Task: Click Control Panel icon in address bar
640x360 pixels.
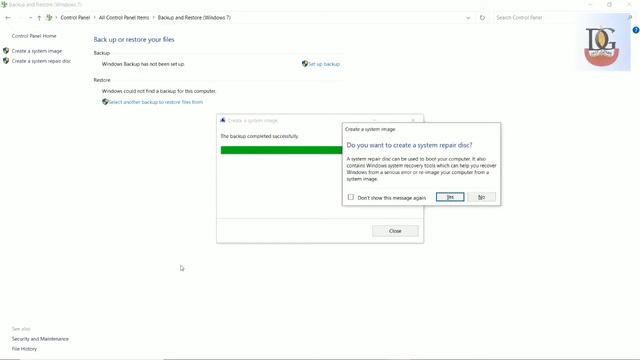Action: [49, 17]
